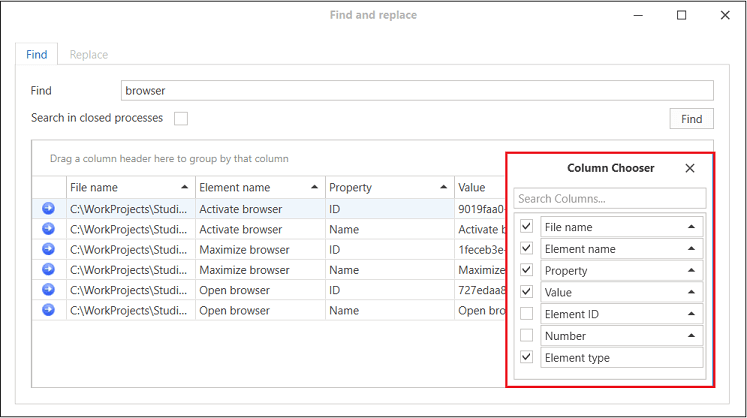Click the Find text field containing browser
This screenshot has width=747, height=418.
tap(416, 91)
